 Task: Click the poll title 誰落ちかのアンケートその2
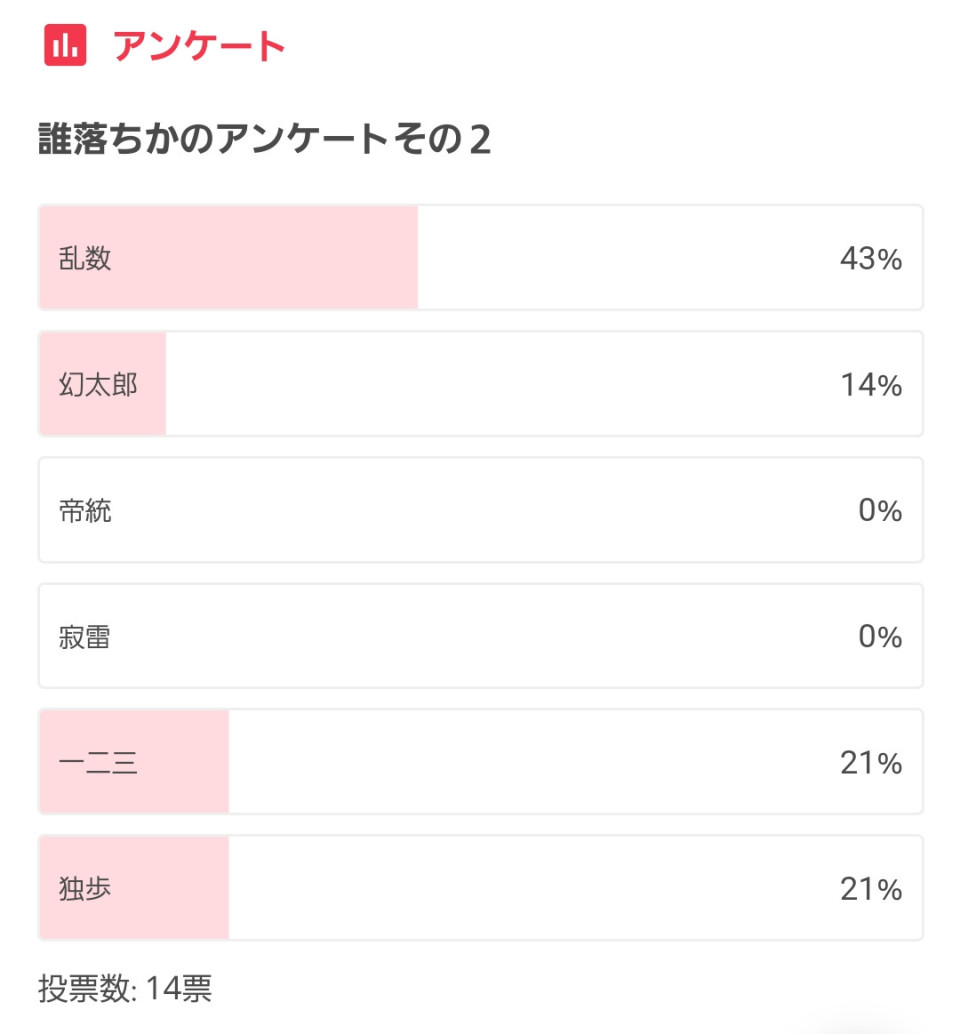click(x=264, y=139)
